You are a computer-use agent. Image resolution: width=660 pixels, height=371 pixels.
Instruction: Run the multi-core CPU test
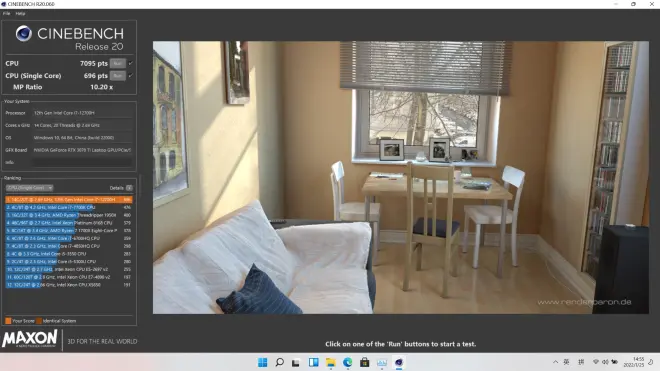(x=117, y=63)
